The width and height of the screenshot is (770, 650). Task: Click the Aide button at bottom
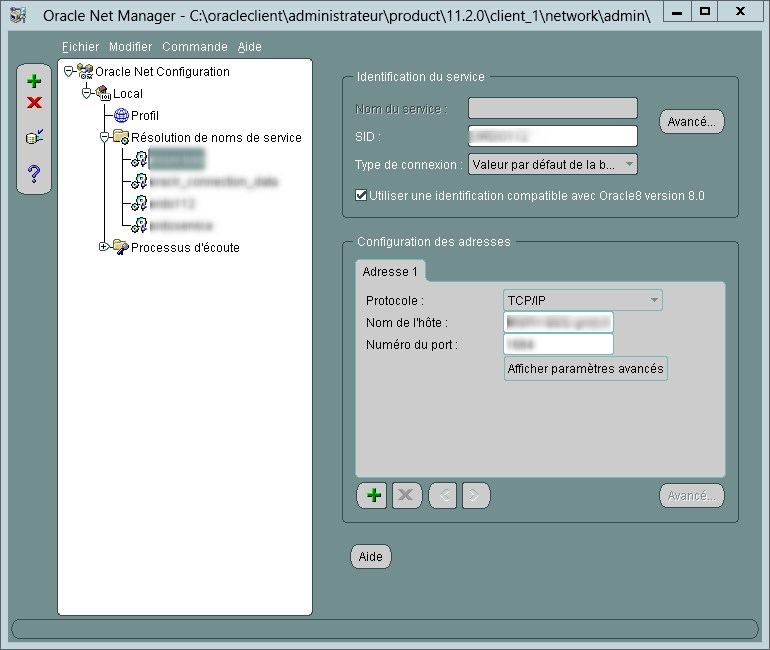point(370,557)
